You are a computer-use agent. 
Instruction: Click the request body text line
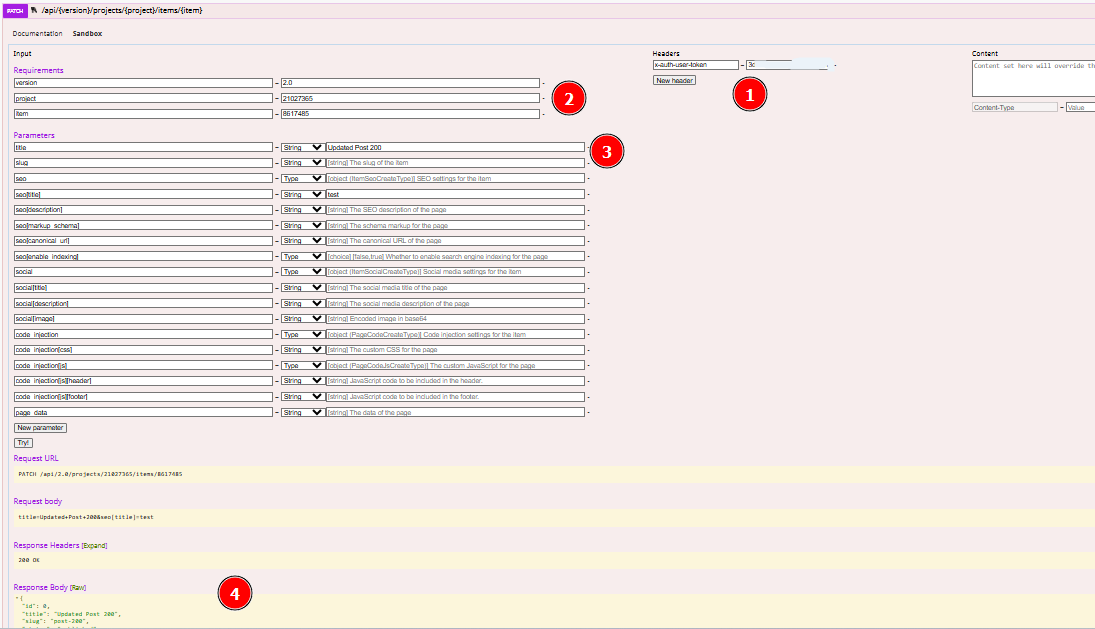coord(86,517)
